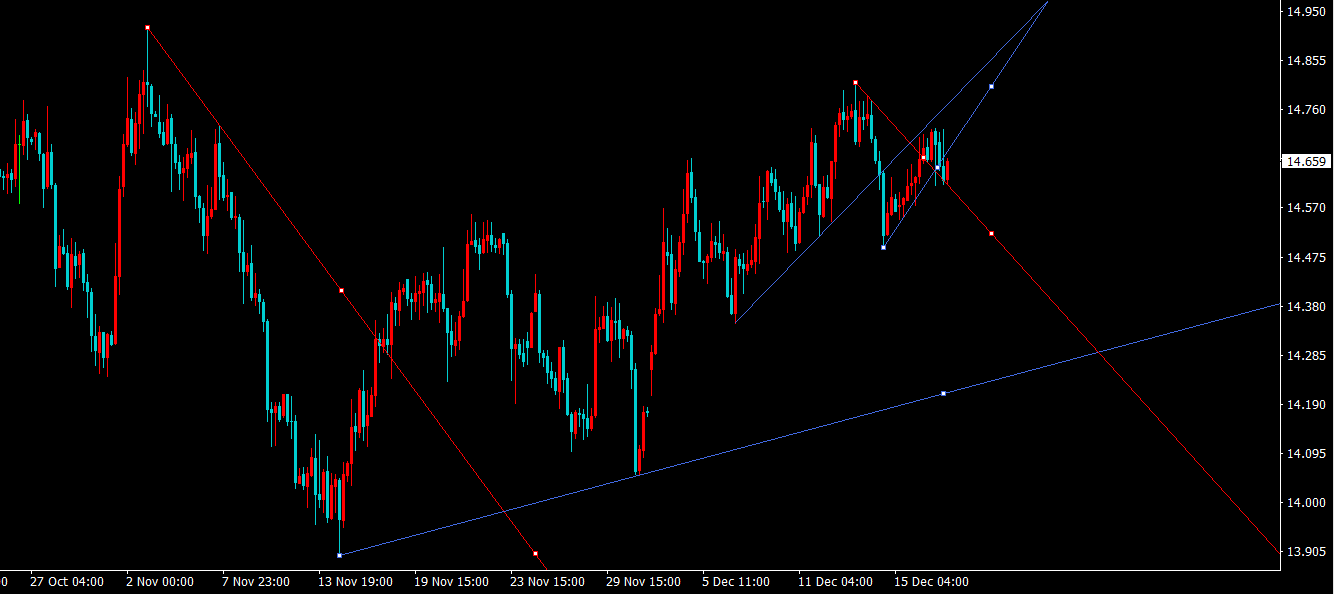The height and width of the screenshot is (594, 1335).
Task: Click the 14.095 price scale label
Action: [x=1306, y=454]
